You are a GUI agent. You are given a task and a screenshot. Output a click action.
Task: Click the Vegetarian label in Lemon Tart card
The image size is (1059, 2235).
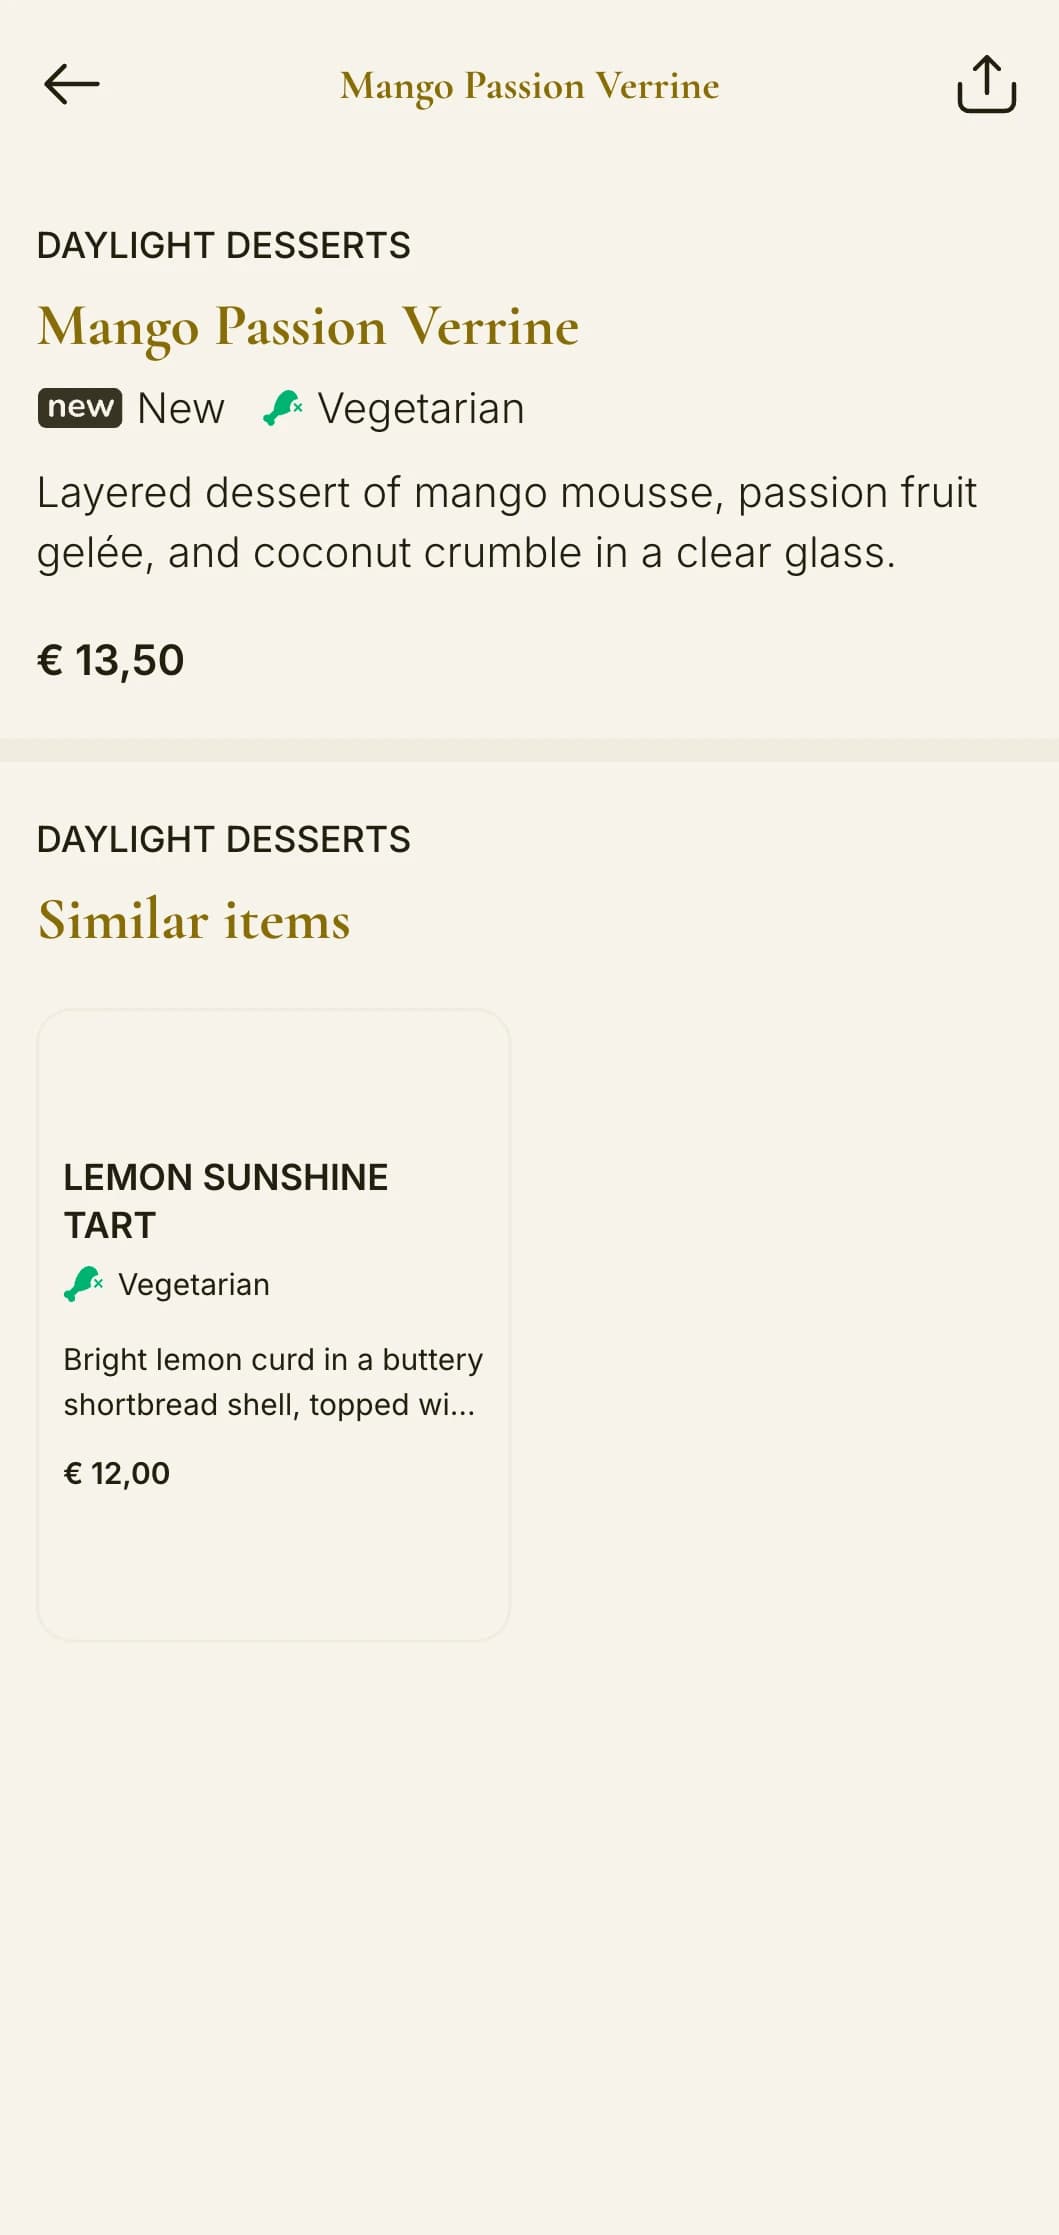(x=194, y=1284)
